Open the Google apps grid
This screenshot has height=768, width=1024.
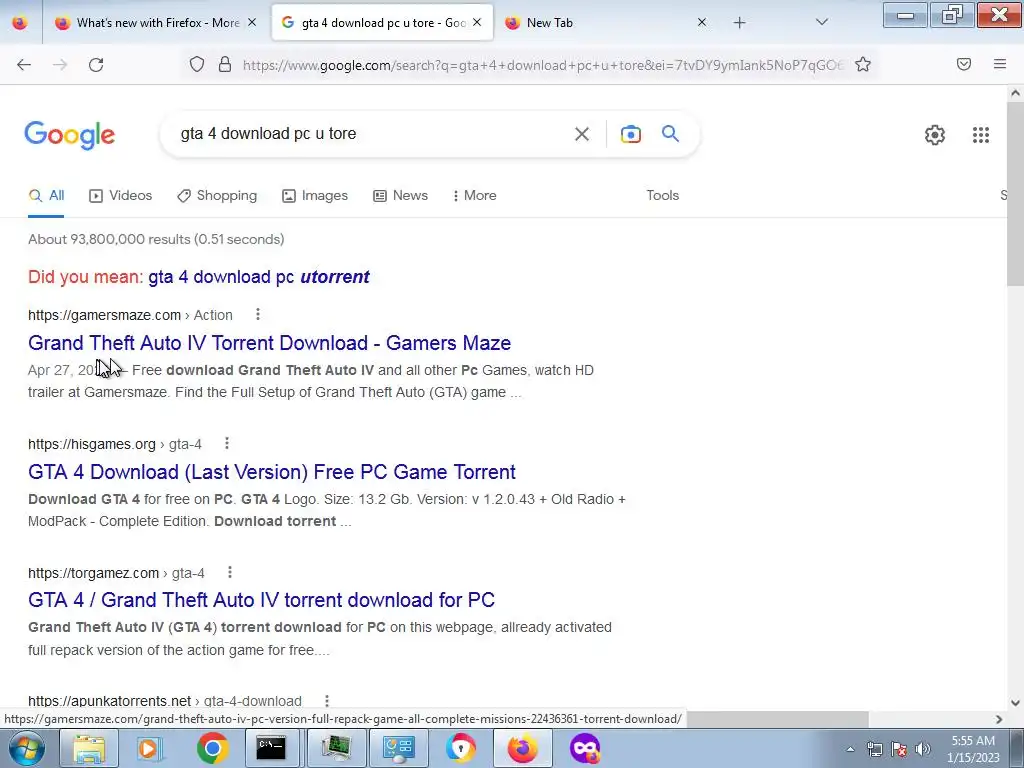pos(981,135)
